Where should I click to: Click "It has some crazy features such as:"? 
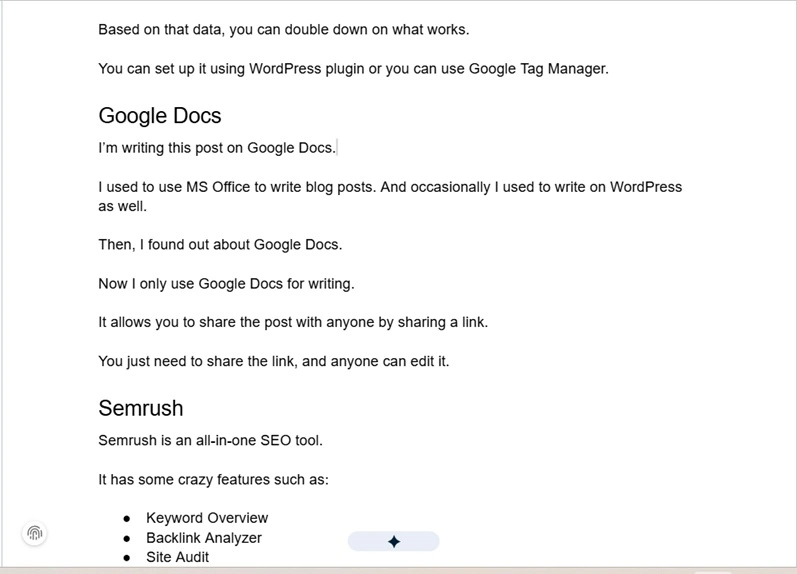[x=213, y=479]
